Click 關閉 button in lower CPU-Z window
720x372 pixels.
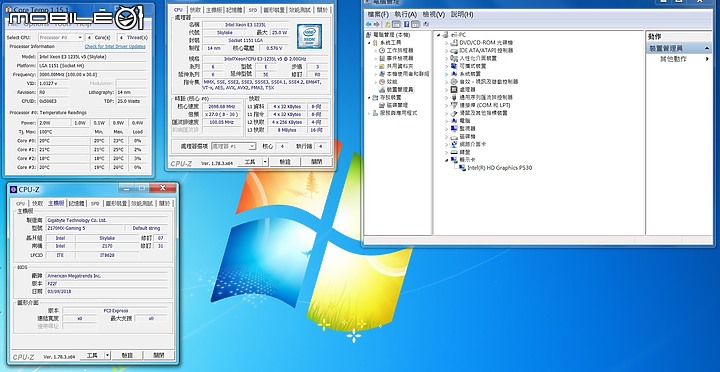(x=159, y=355)
